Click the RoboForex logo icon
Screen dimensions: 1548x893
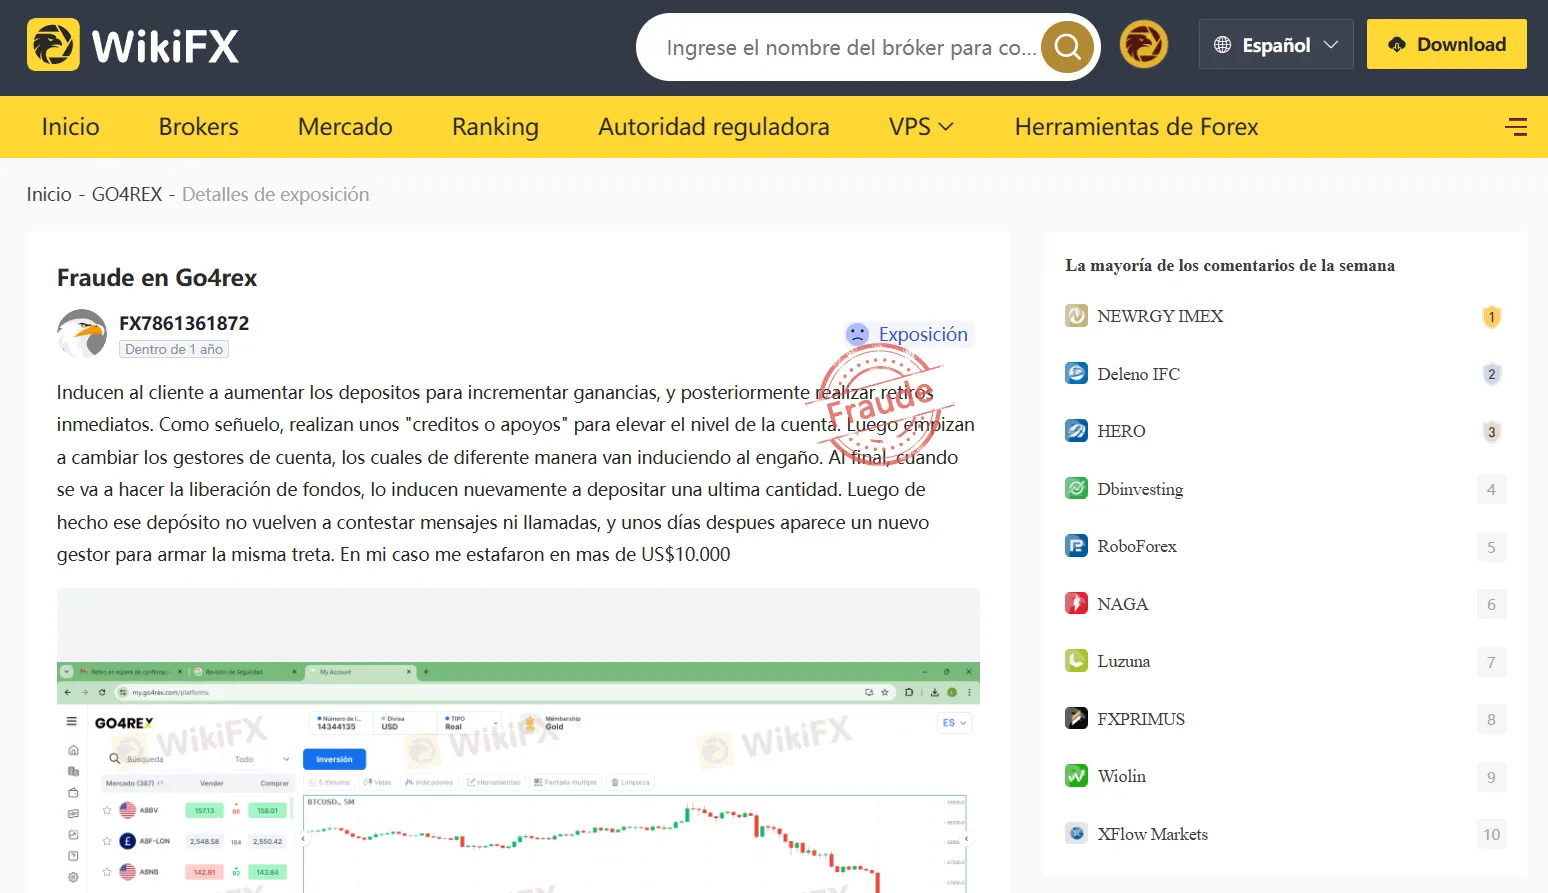coord(1076,546)
